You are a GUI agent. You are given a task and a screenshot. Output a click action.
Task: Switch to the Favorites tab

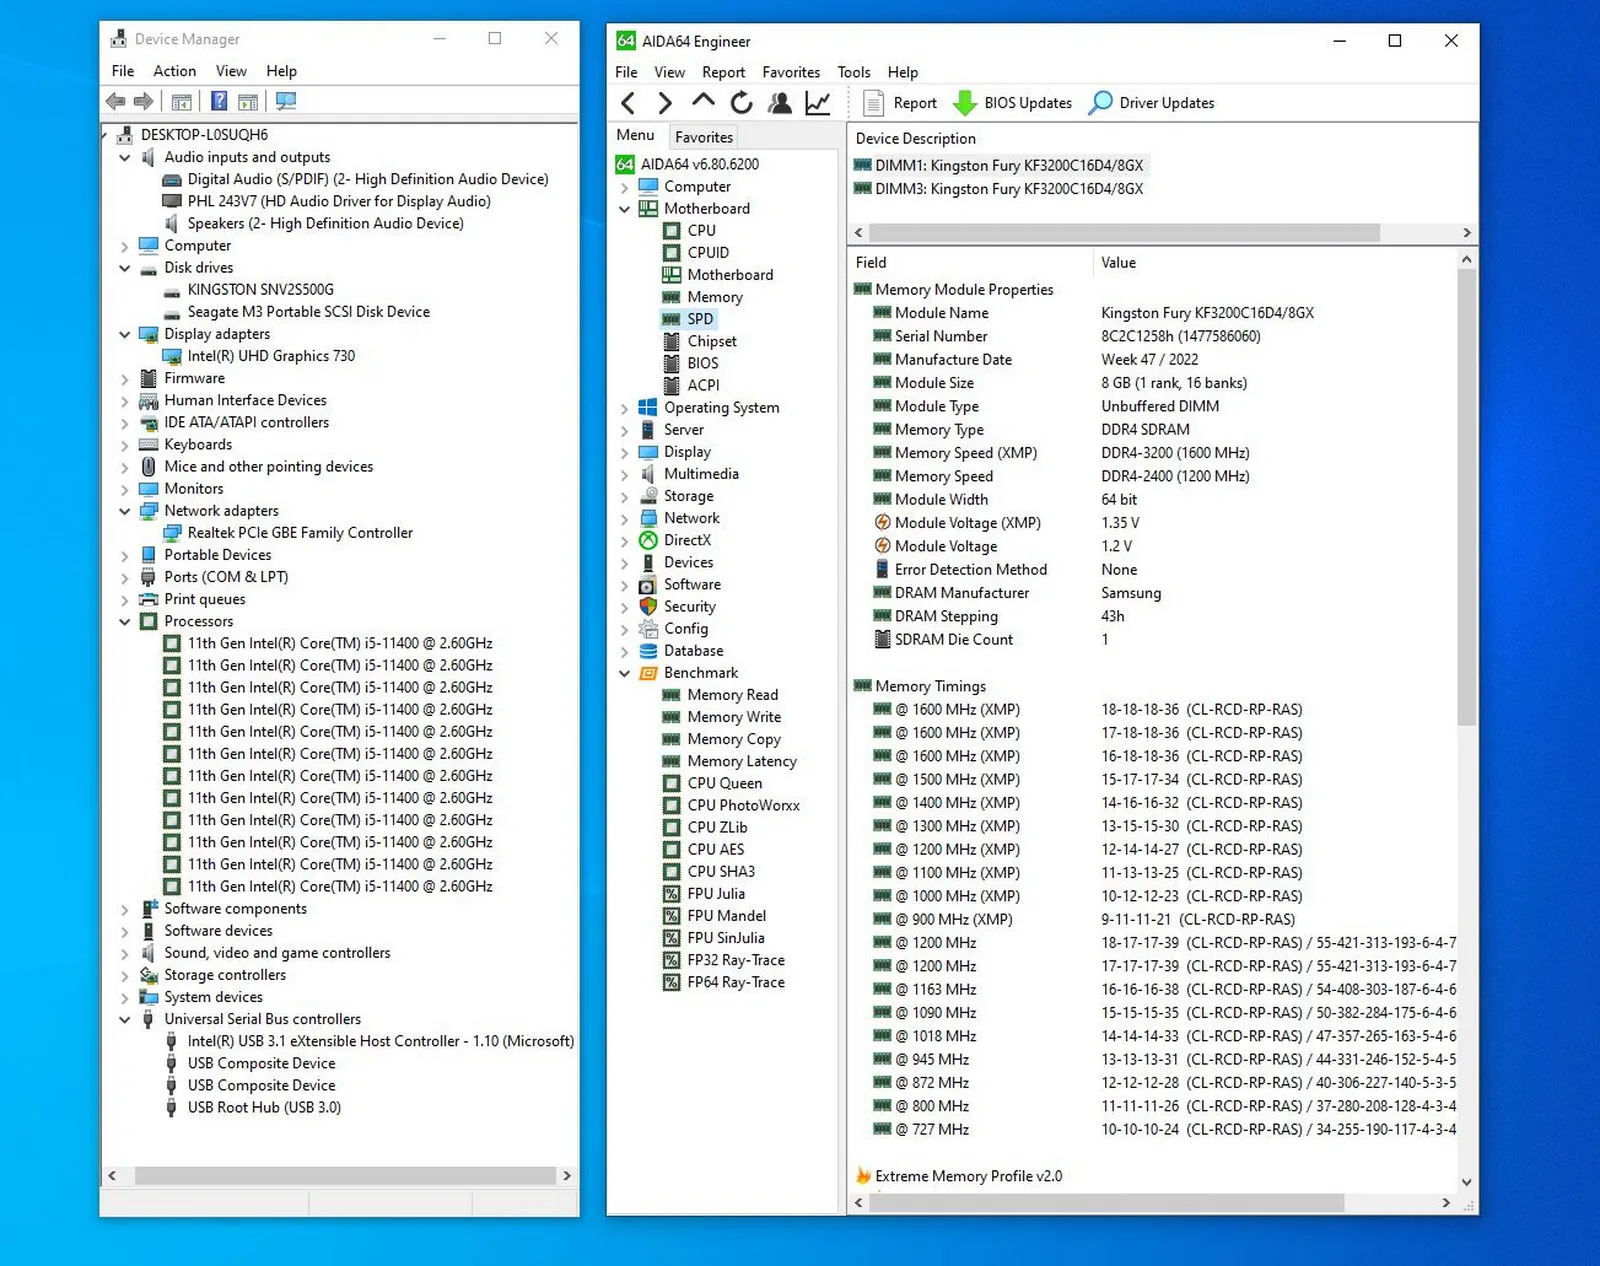(x=703, y=137)
